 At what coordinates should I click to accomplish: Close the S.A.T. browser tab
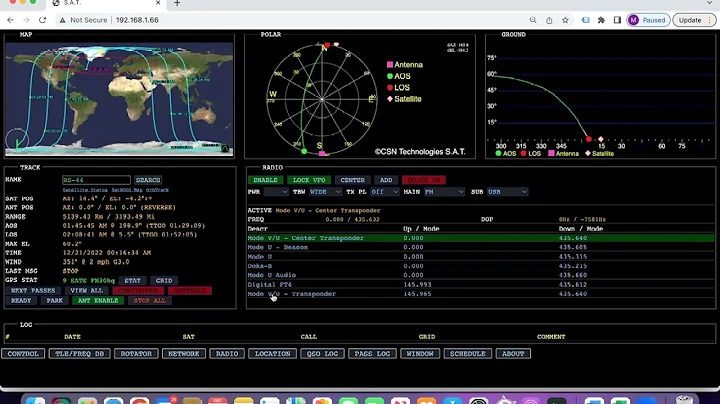click(x=158, y=3)
